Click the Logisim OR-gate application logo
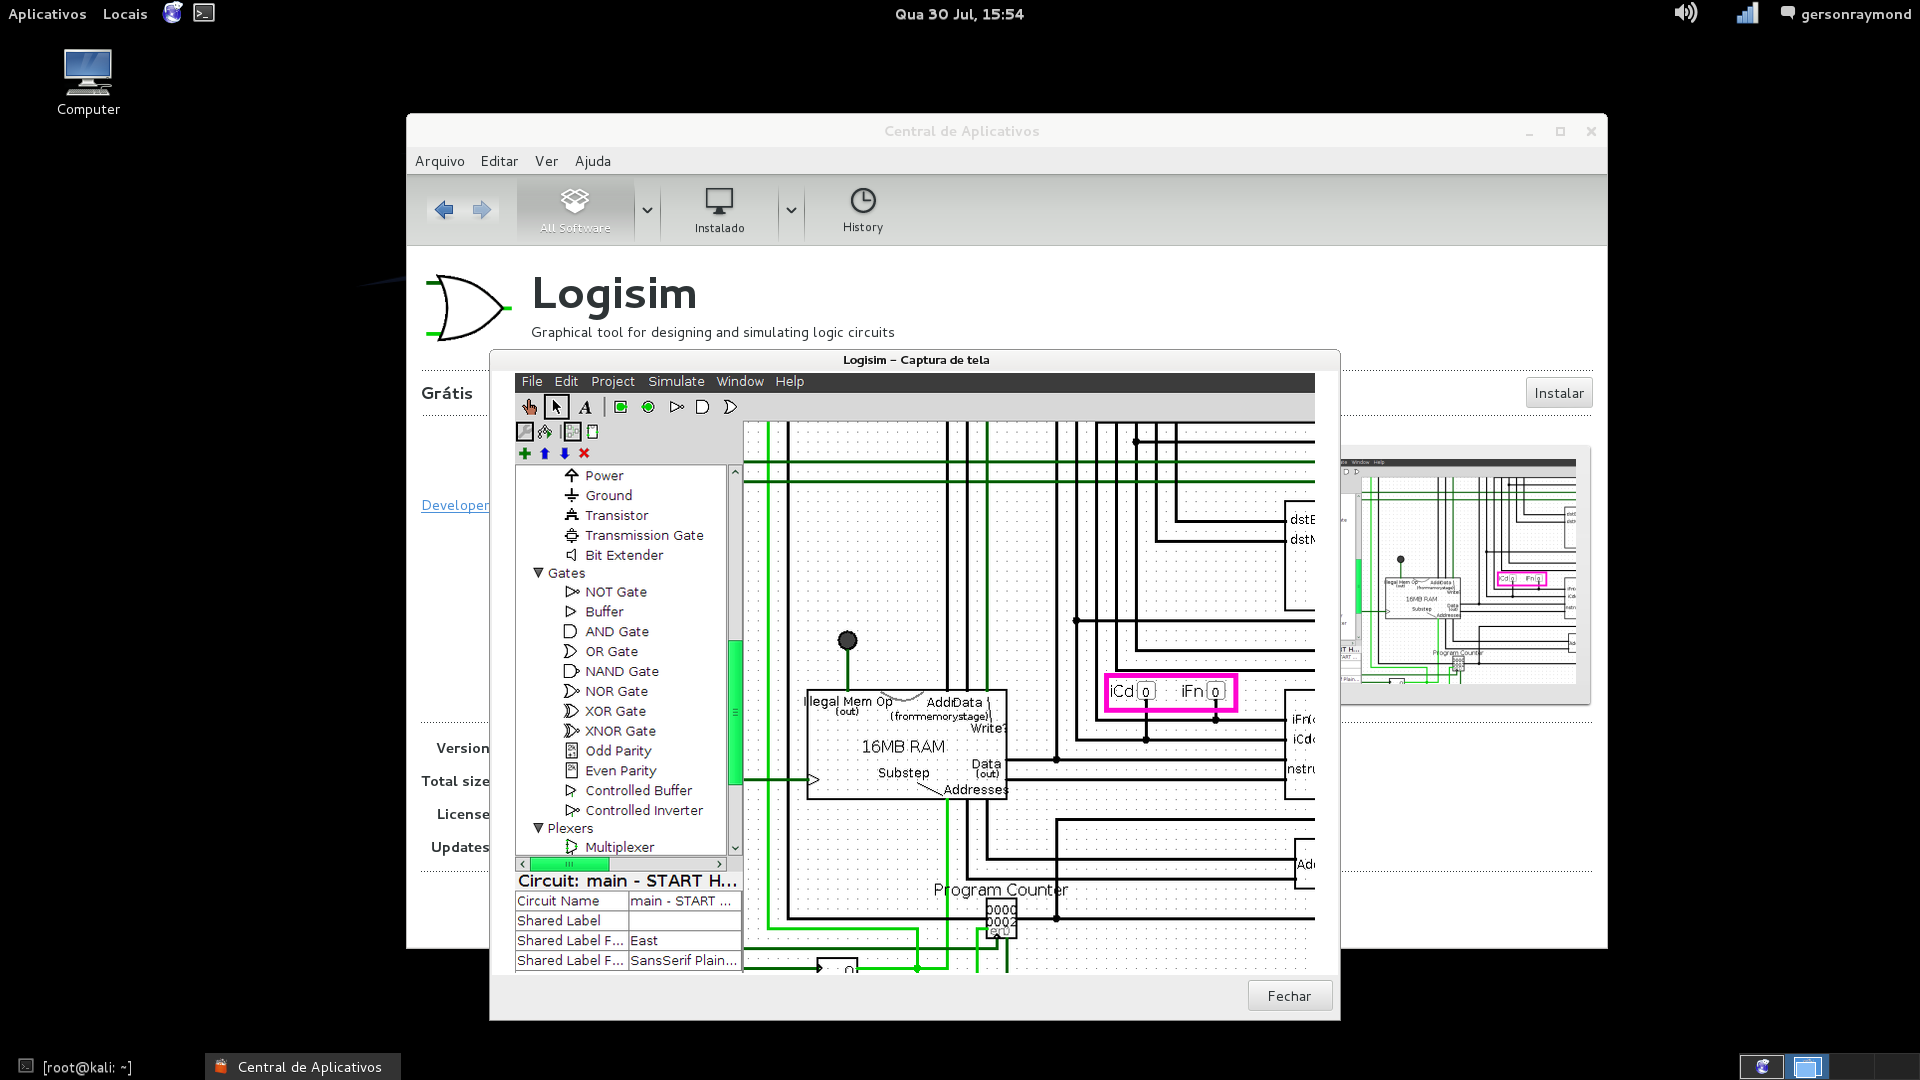The height and width of the screenshot is (1080, 1920). pyautogui.click(x=468, y=308)
